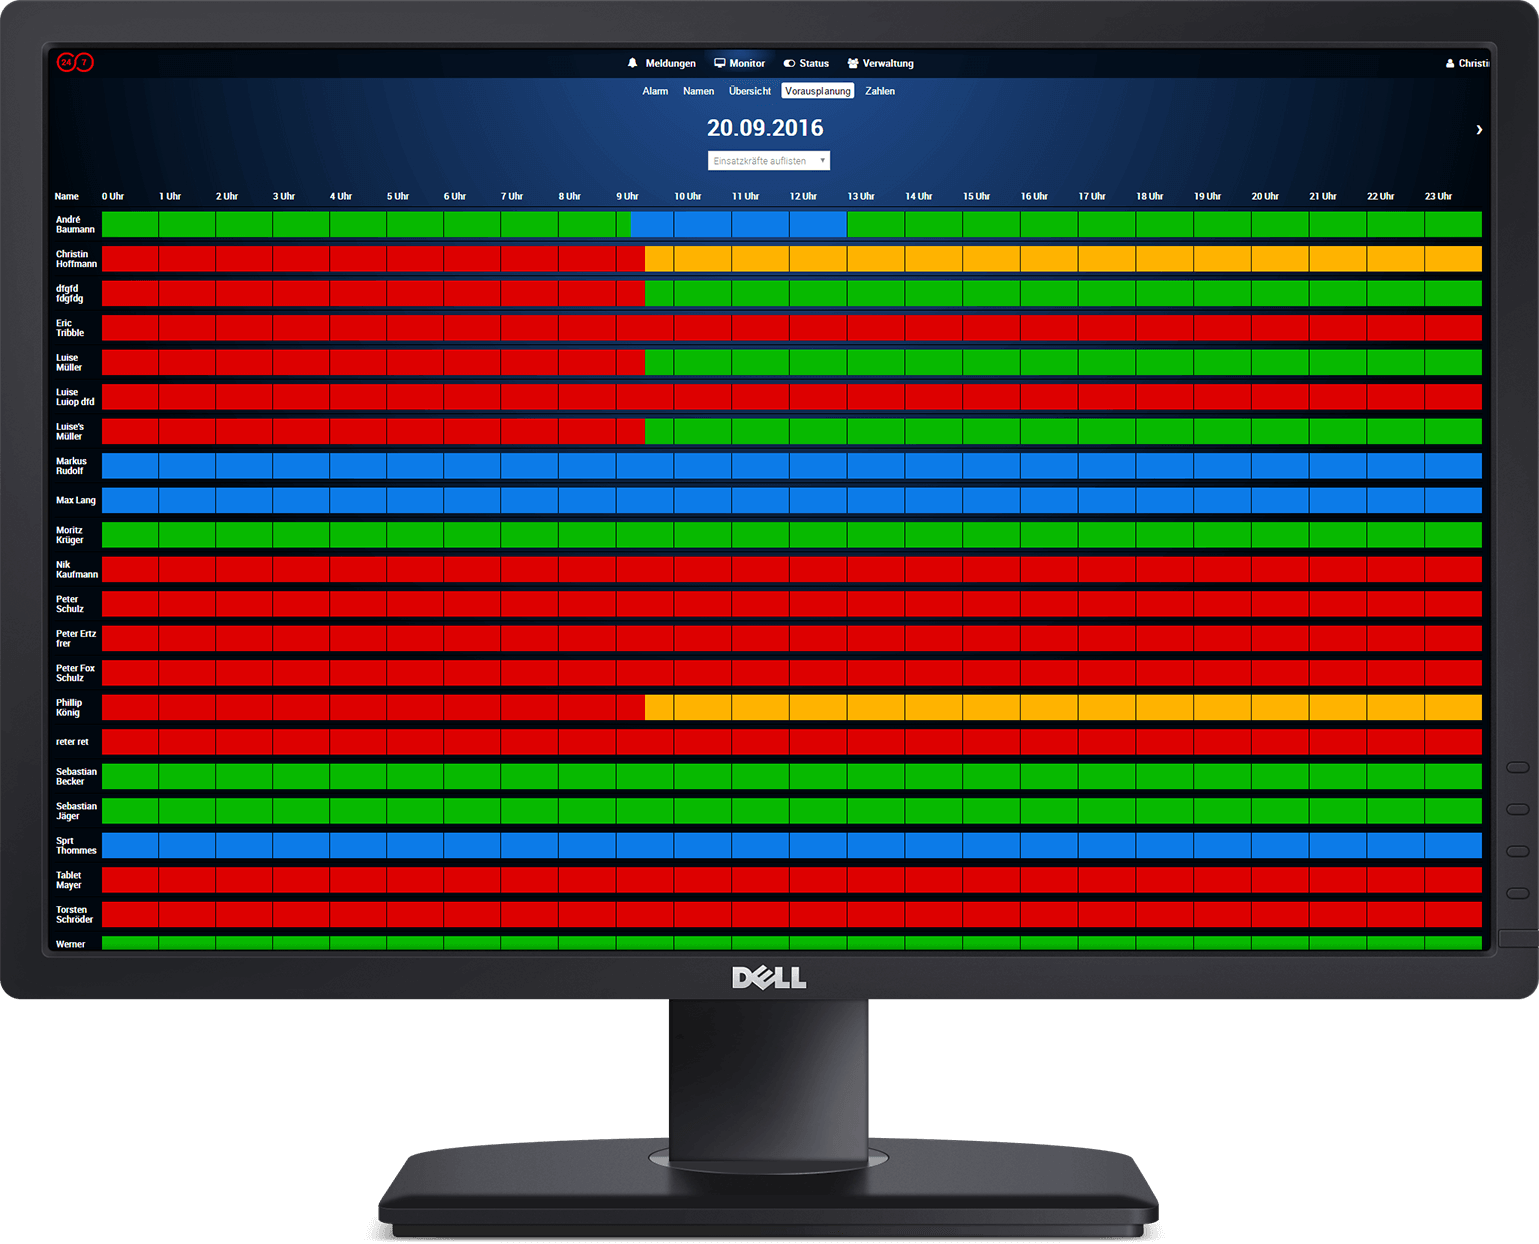Select dfgfd fdgfdg's green 15 Uhr block
Image resolution: width=1539 pixels, height=1244 pixels.
pos(991,293)
